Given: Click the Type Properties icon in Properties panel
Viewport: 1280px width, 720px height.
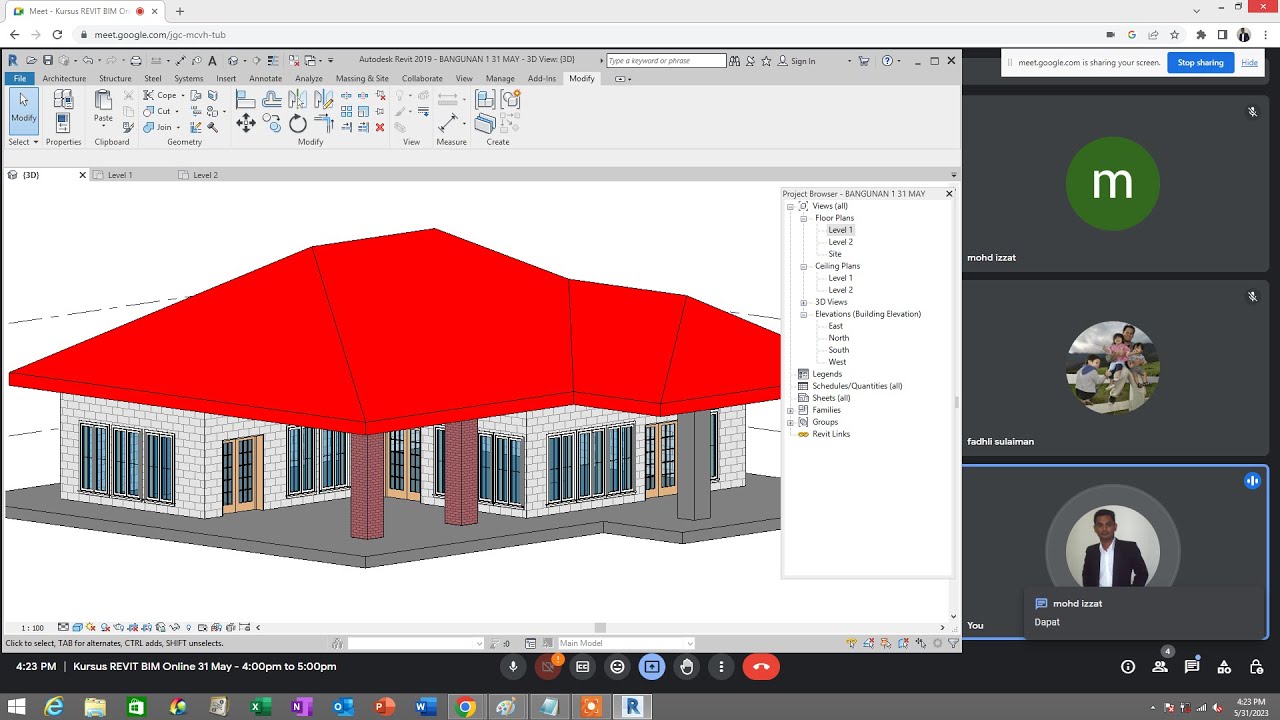Looking at the screenshot, I should pos(63,99).
